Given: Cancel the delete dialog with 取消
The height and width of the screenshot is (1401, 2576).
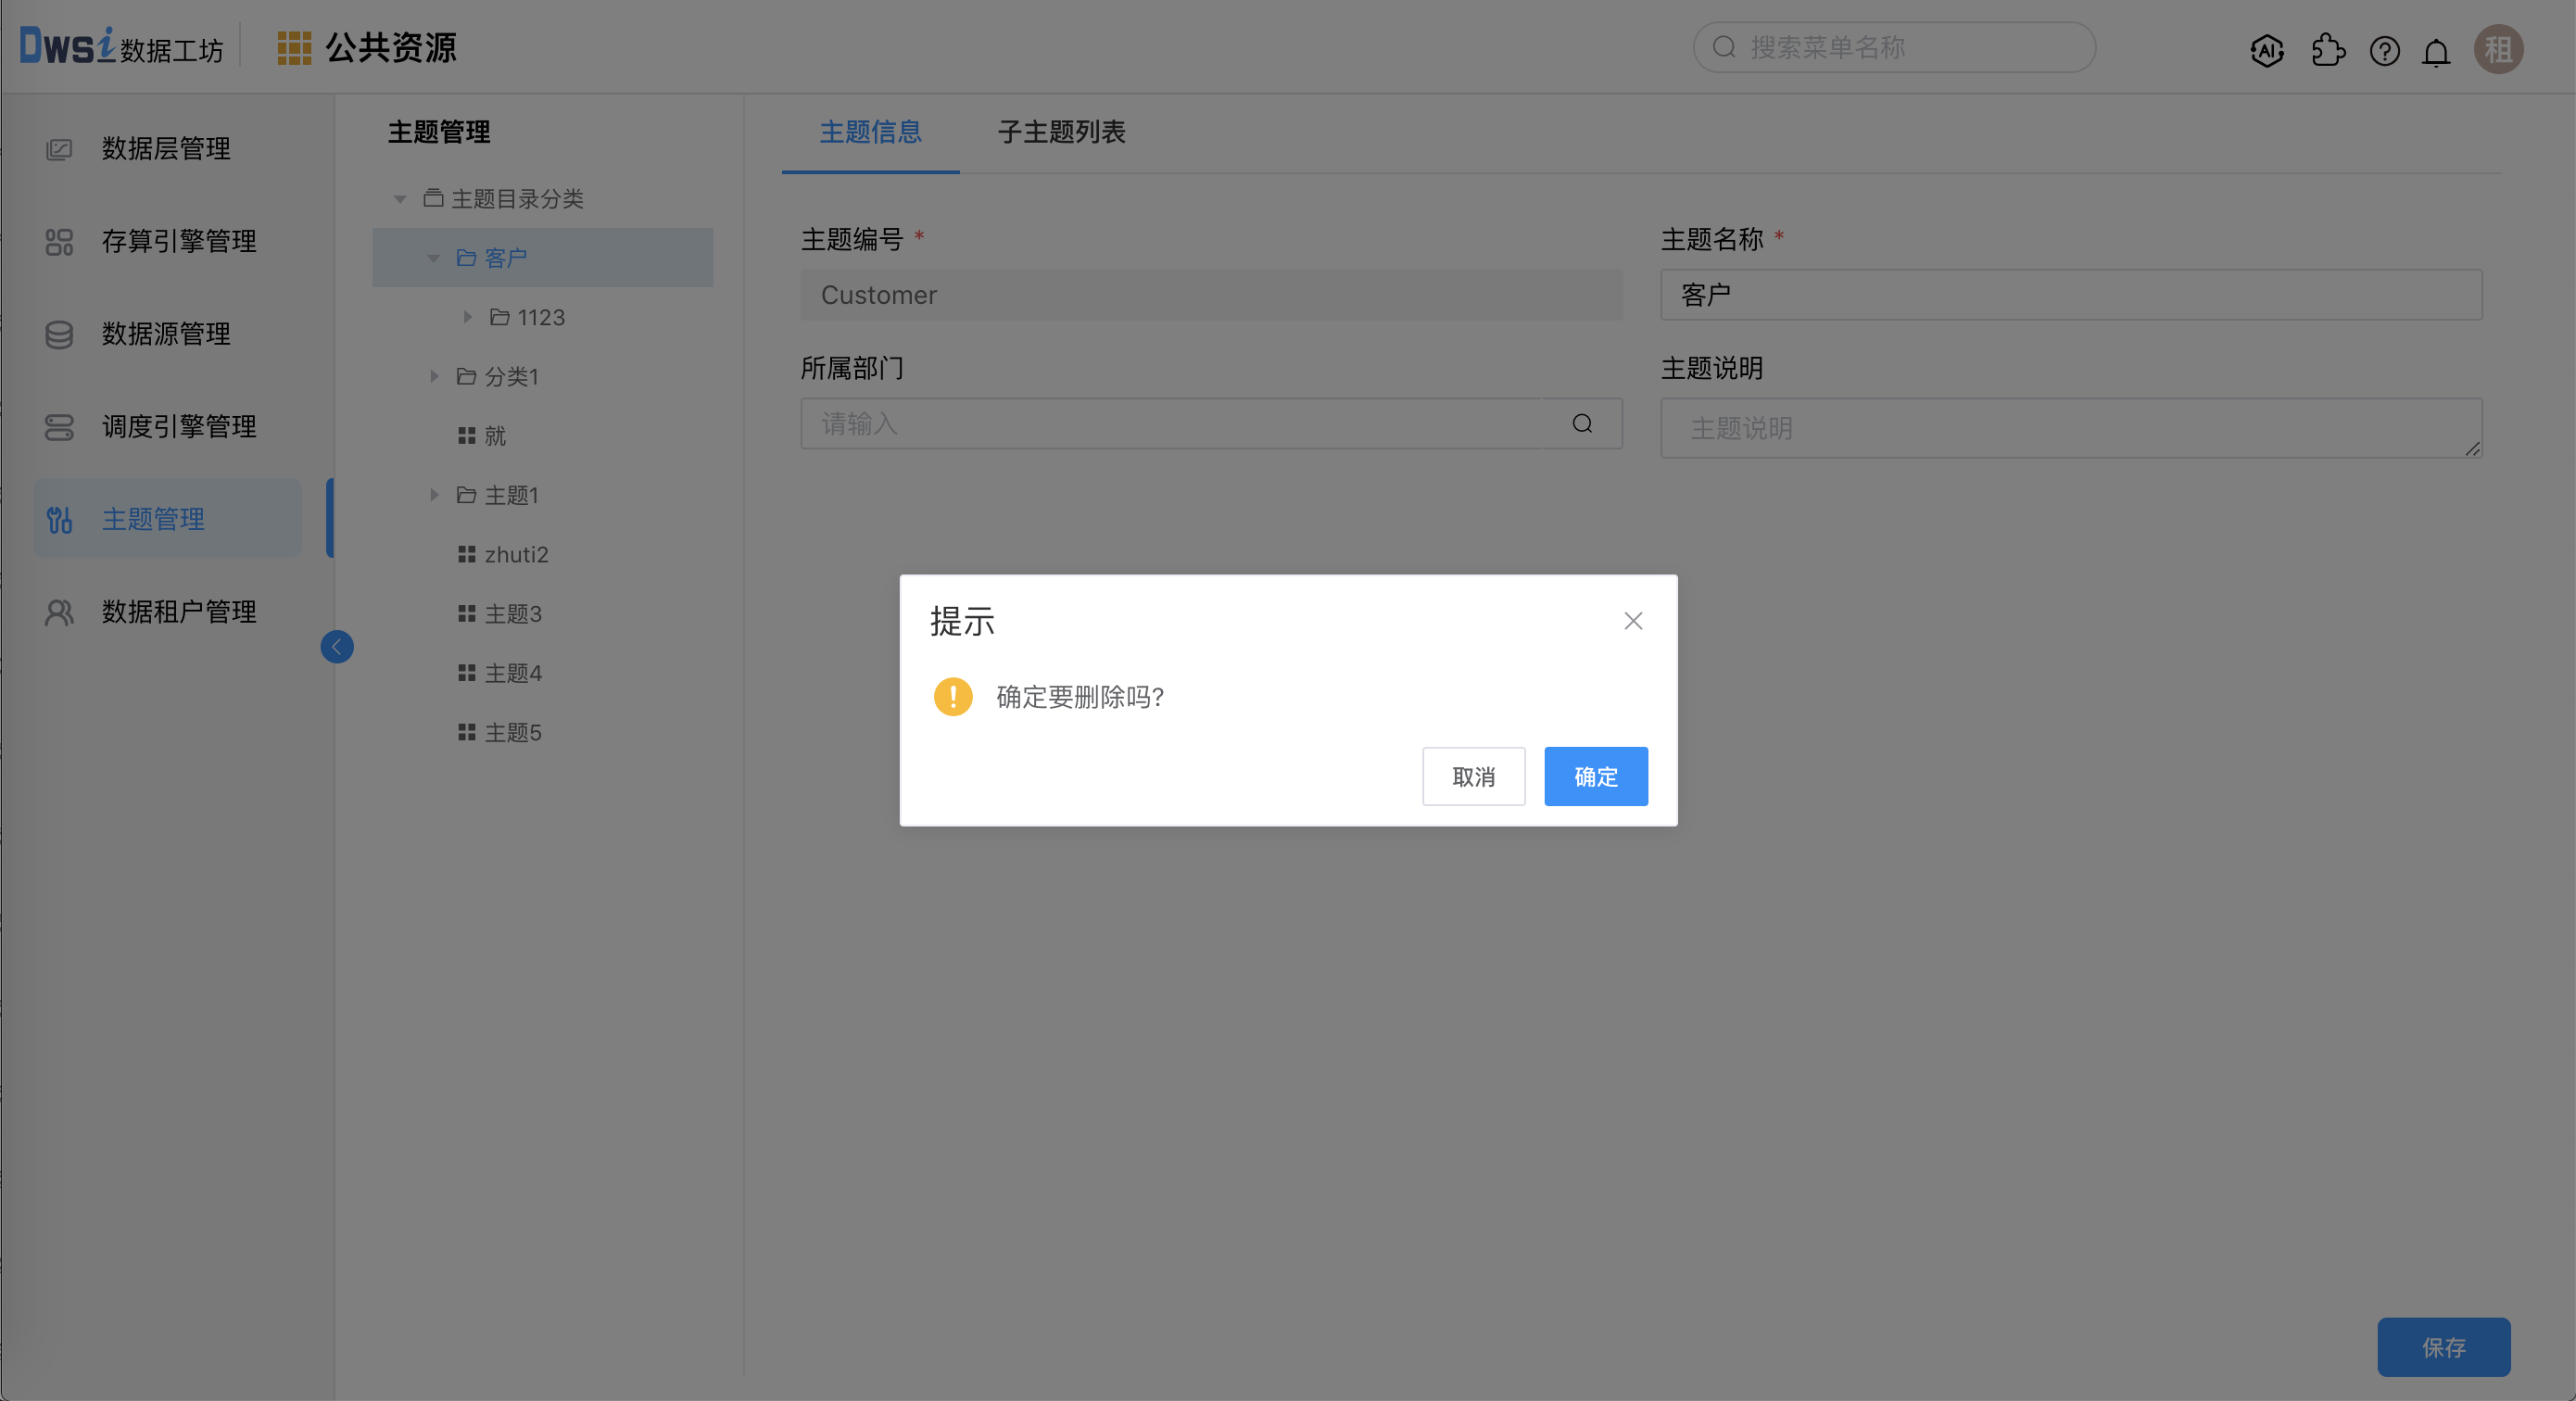Looking at the screenshot, I should point(1473,776).
